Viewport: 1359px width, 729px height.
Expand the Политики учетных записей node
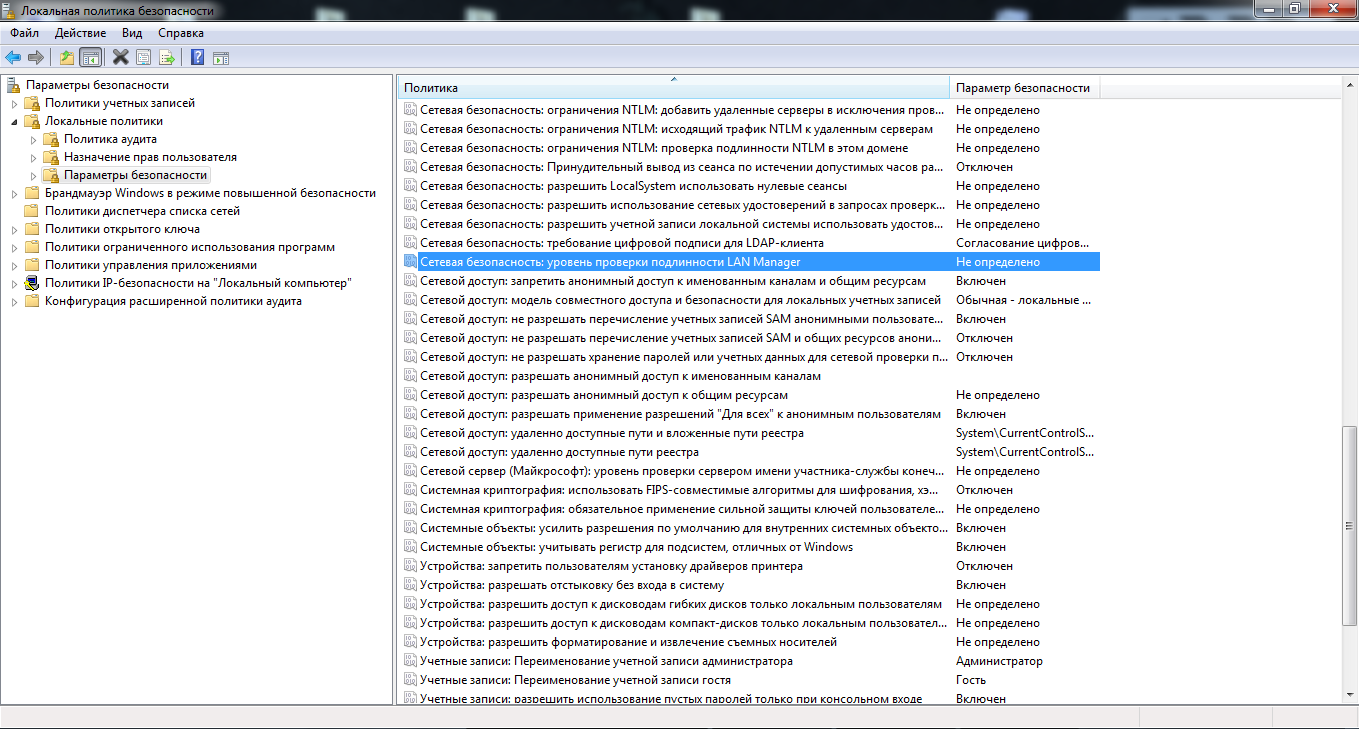[14, 104]
